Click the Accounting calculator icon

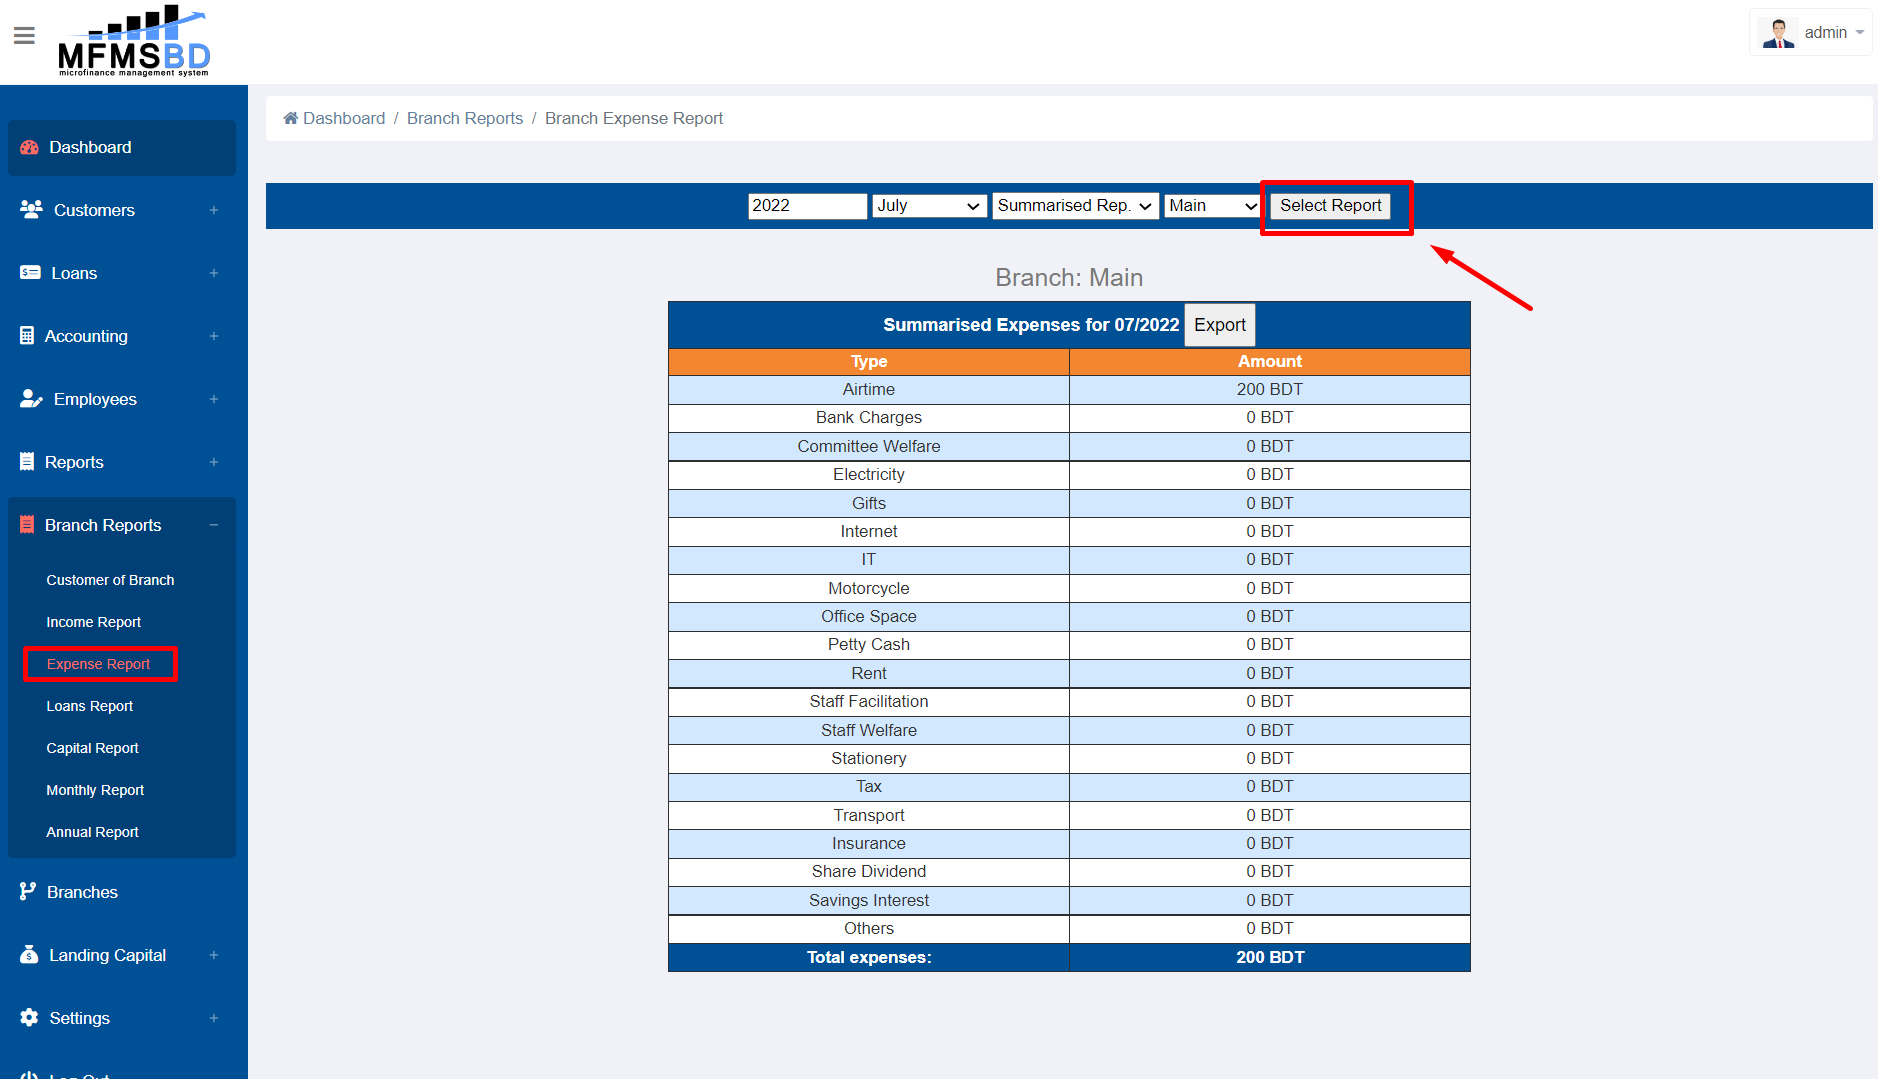27,336
